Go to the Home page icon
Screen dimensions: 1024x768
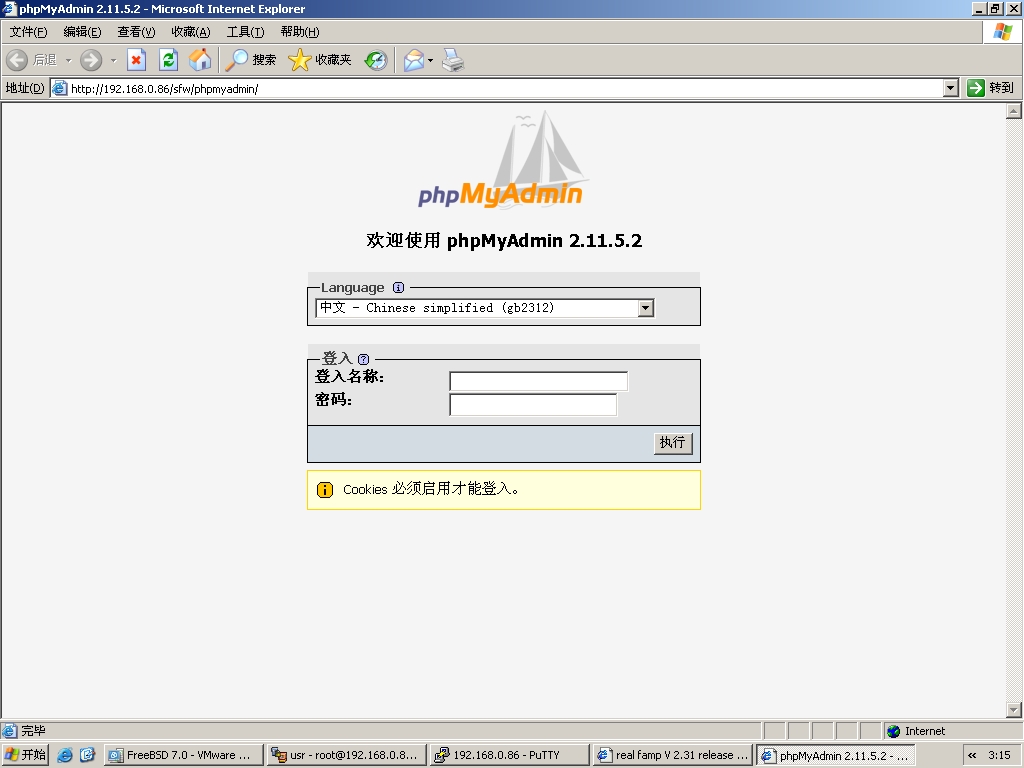coord(200,60)
